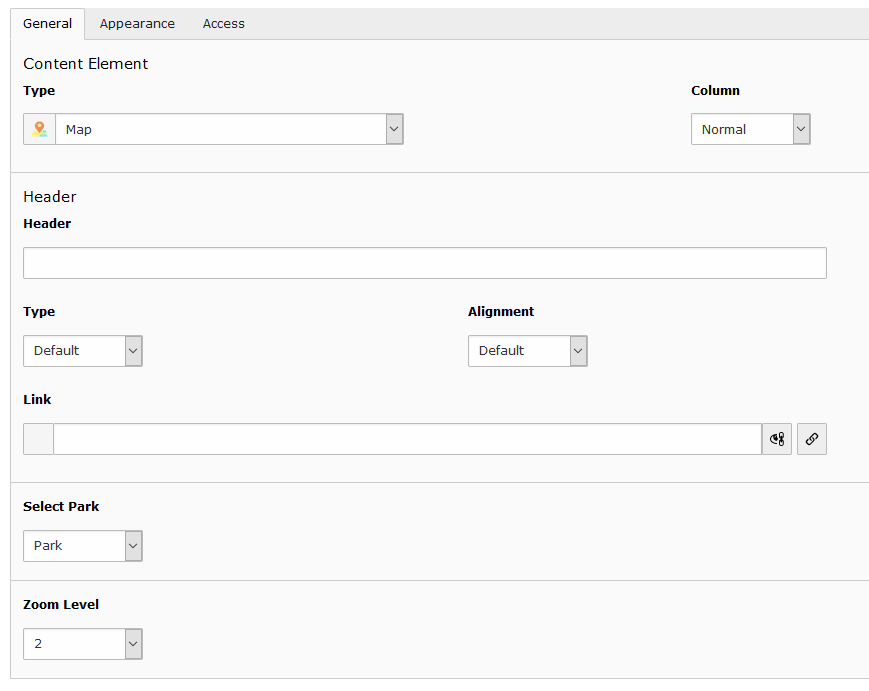
Task: Toggle the link field view icon
Action: click(777, 439)
